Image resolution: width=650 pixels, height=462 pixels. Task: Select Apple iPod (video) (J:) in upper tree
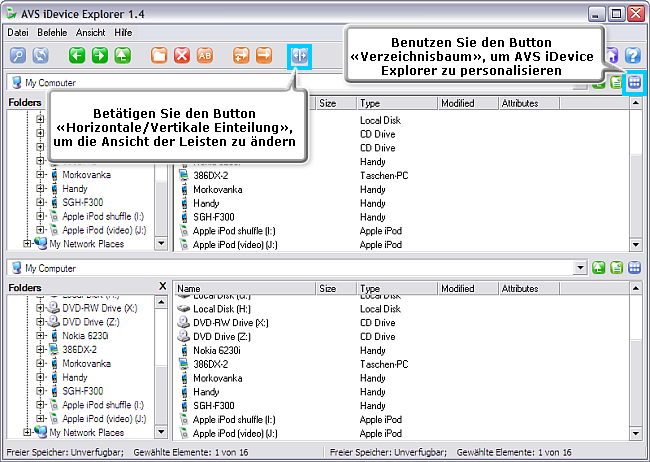(104, 230)
